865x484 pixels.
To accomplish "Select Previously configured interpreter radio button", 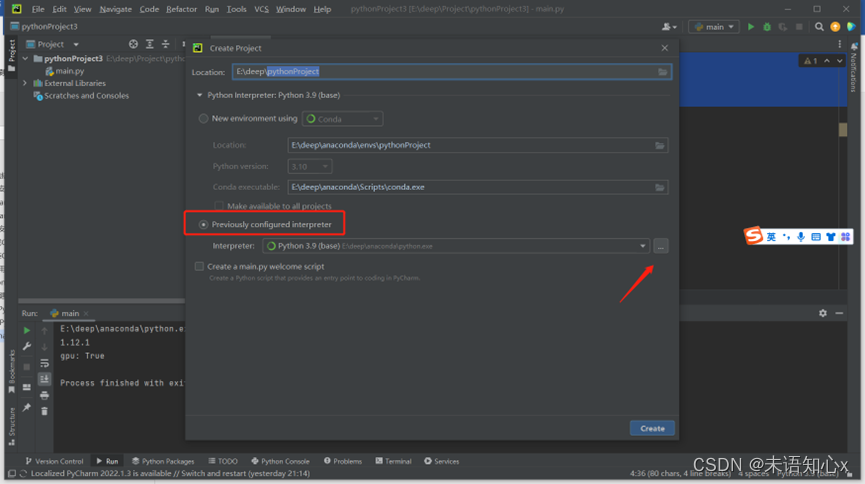I will click(x=204, y=225).
